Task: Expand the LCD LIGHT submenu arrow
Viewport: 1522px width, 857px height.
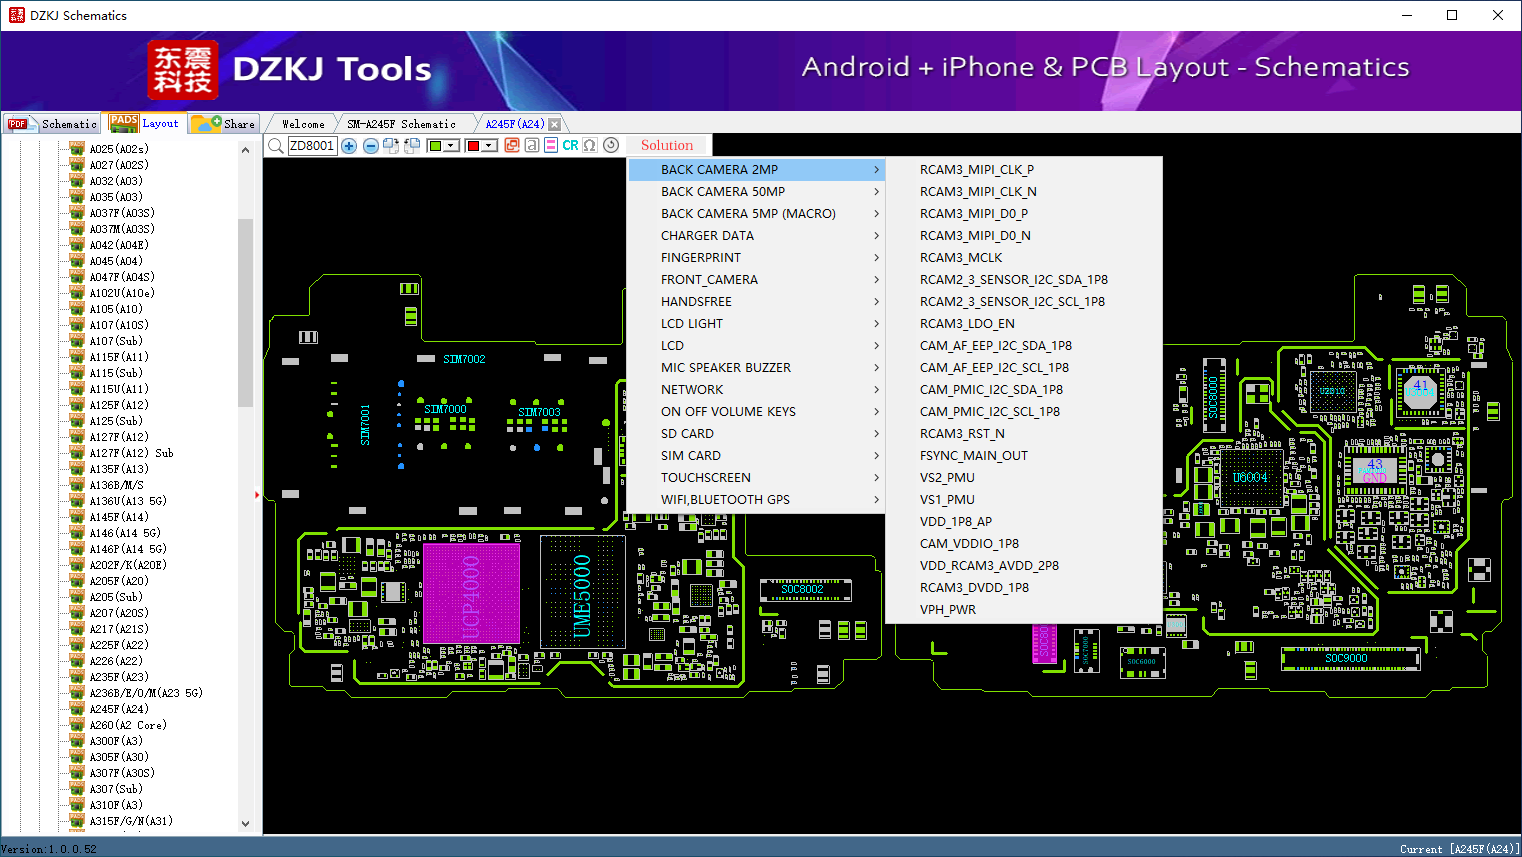Action: [876, 324]
